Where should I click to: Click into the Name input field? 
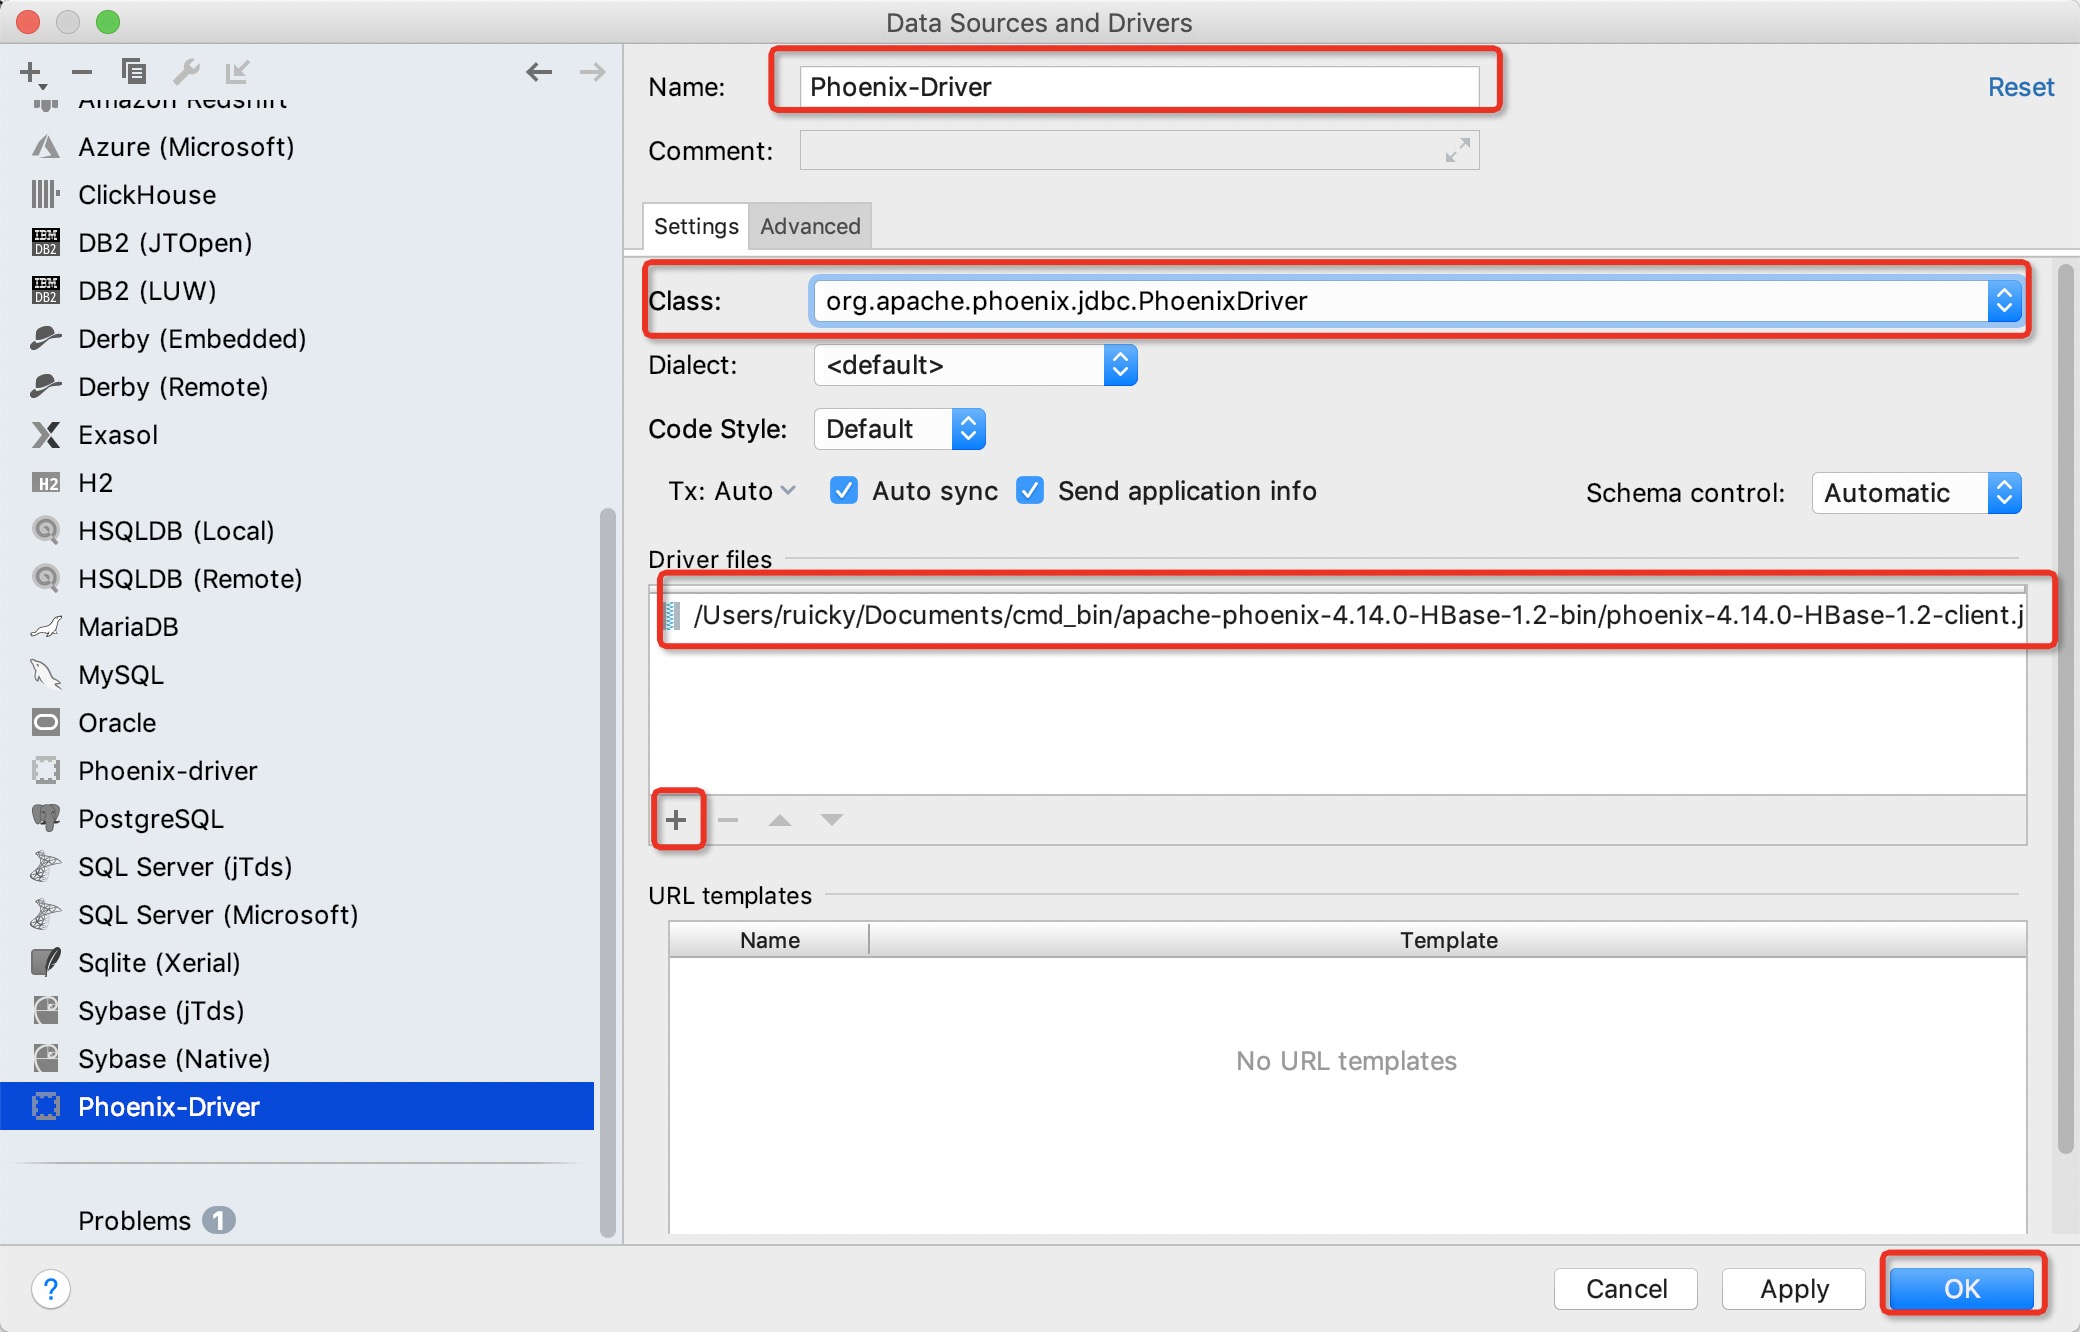pos(1139,87)
